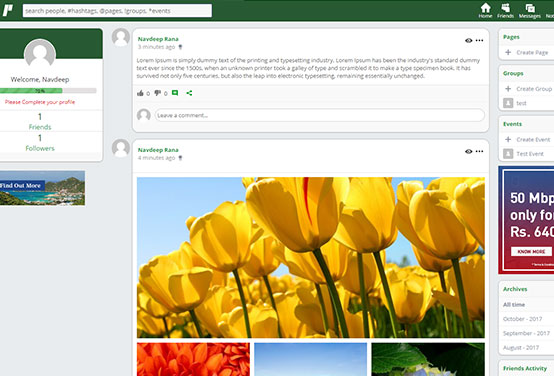The image size is (554, 376).
Task: Open three-dots menu on the first post
Action: (479, 40)
